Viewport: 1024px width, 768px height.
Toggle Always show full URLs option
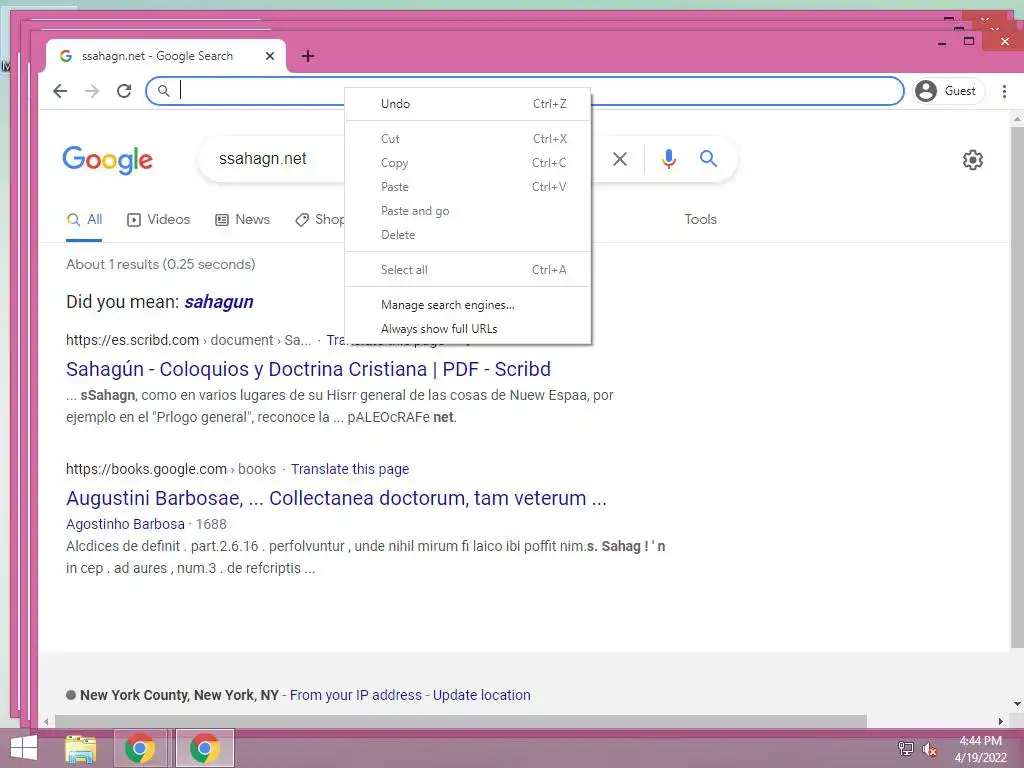(468, 329)
